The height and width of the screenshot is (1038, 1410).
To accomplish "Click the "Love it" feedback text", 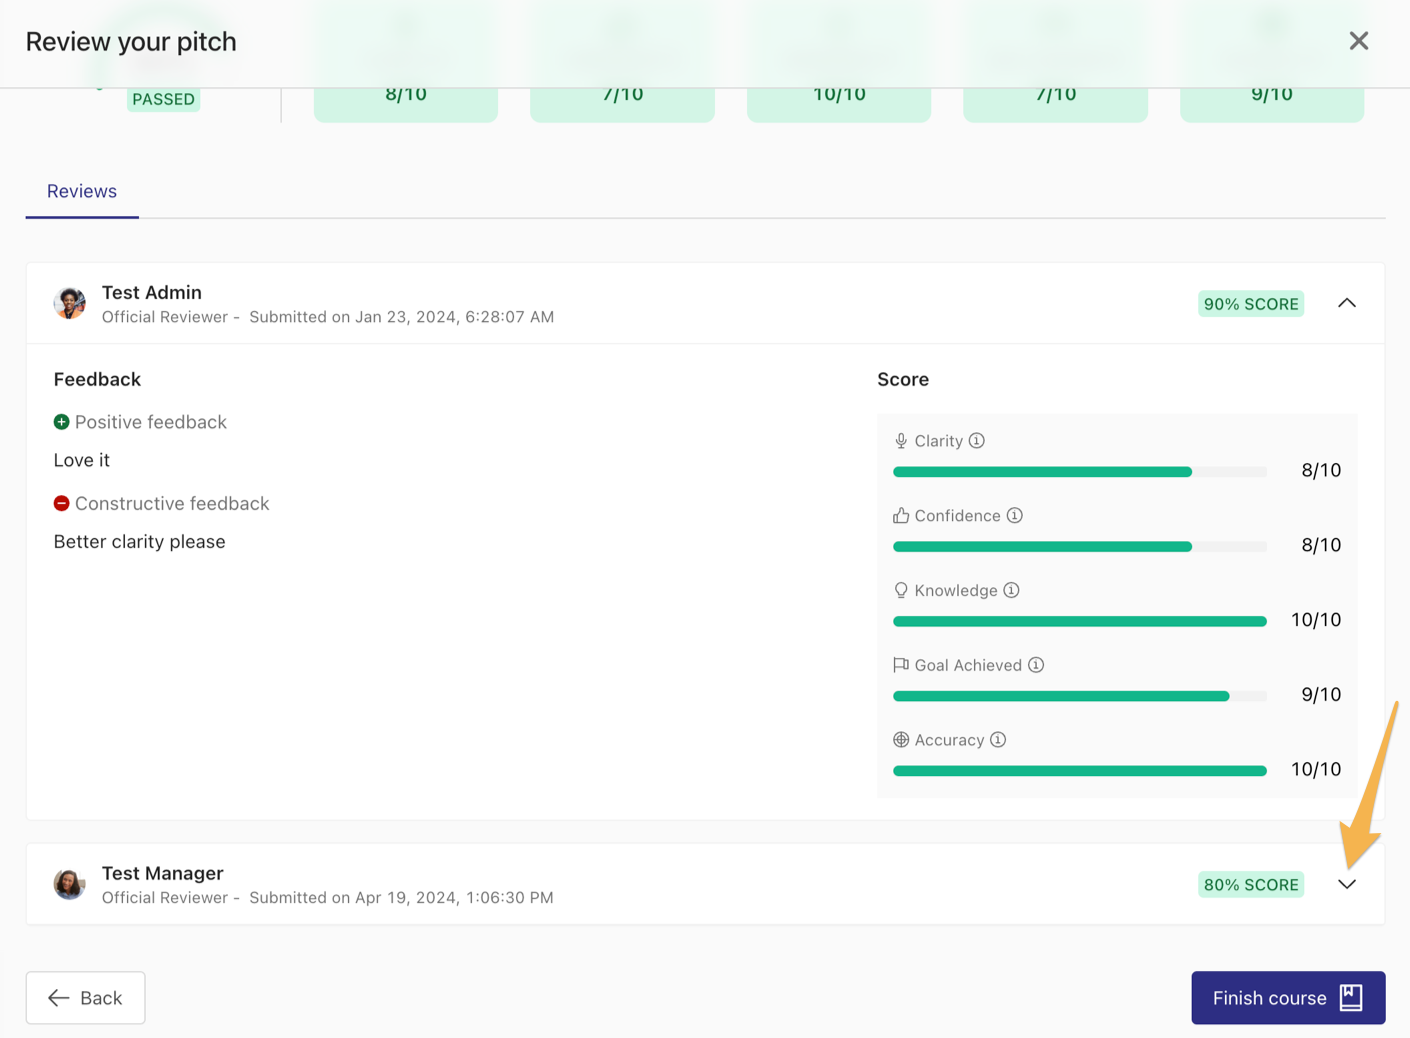I will pos(82,460).
